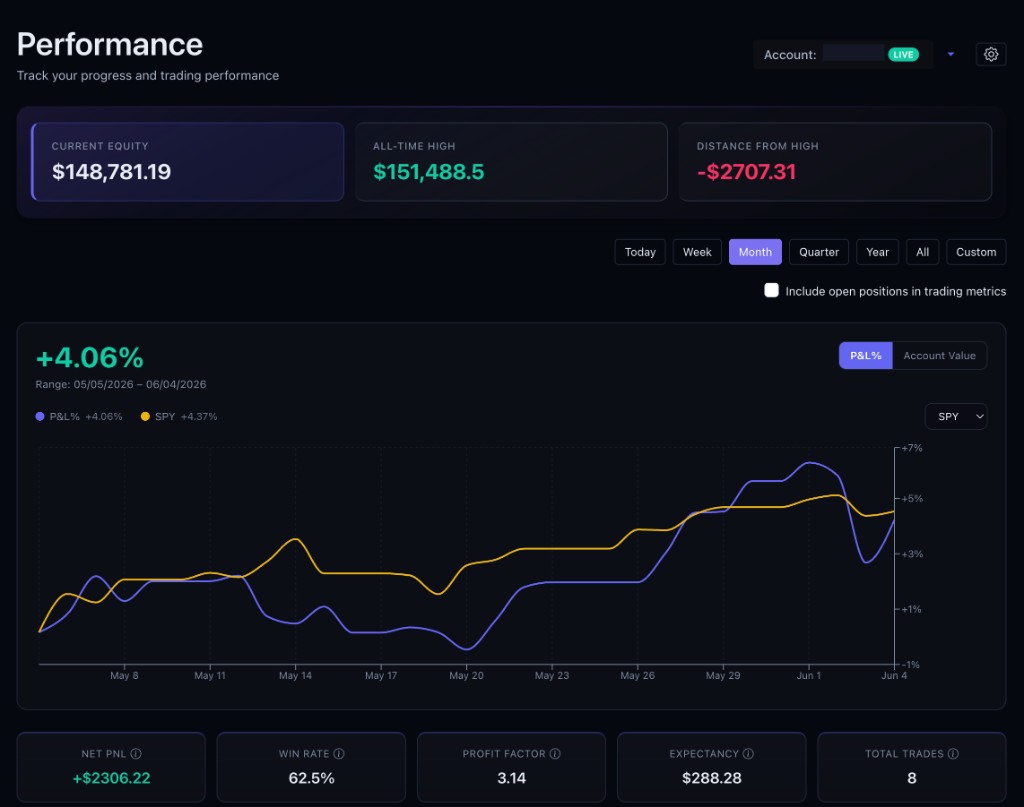Click the LIVE account badge
The height and width of the screenshot is (807, 1024).
pos(903,55)
